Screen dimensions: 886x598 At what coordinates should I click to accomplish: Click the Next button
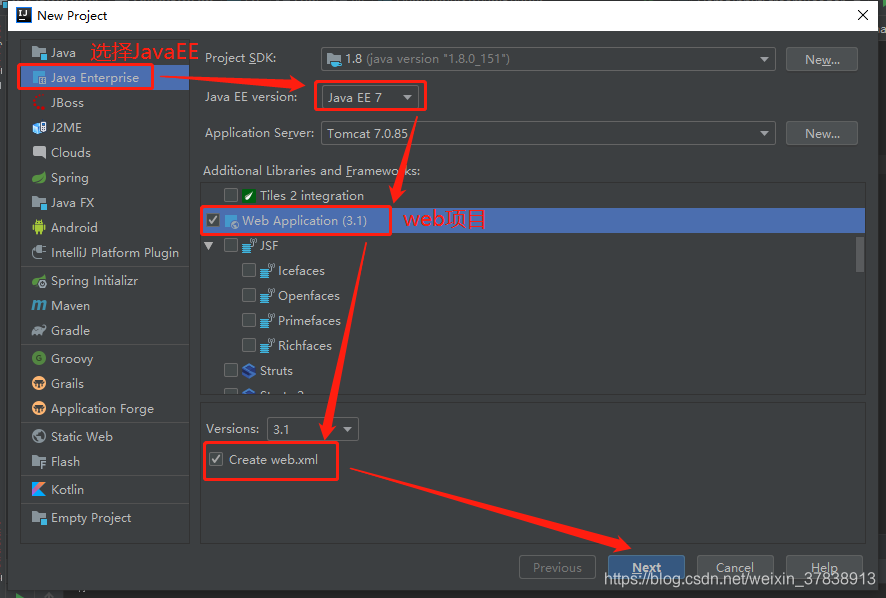coord(646,567)
